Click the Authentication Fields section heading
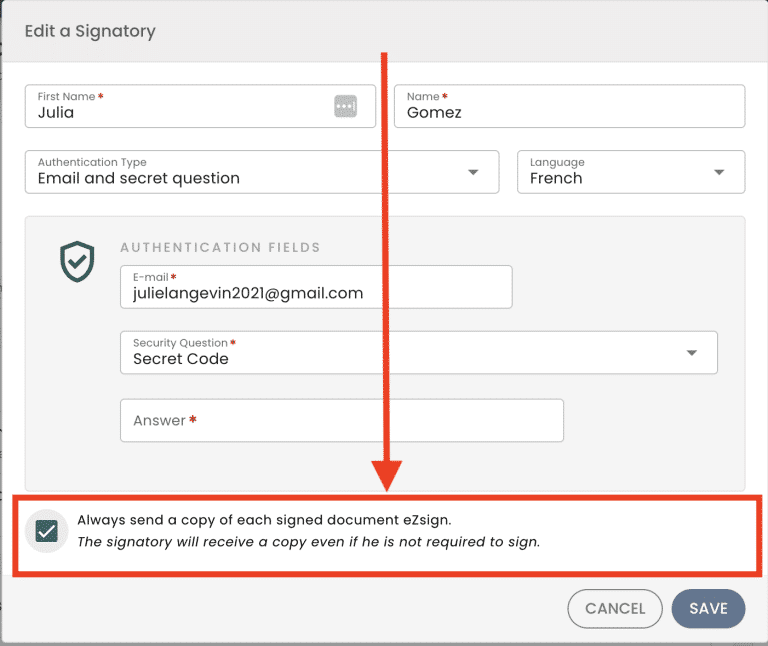 point(220,247)
